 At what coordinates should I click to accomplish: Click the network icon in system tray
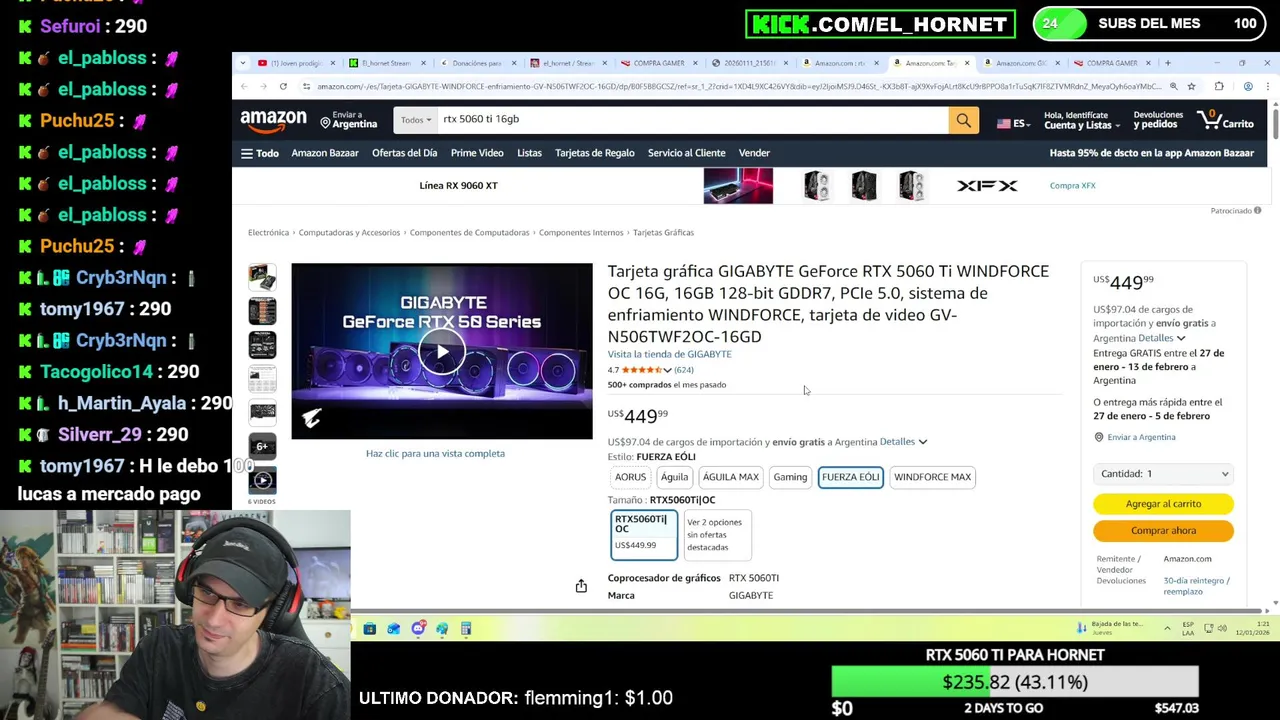click(1209, 628)
